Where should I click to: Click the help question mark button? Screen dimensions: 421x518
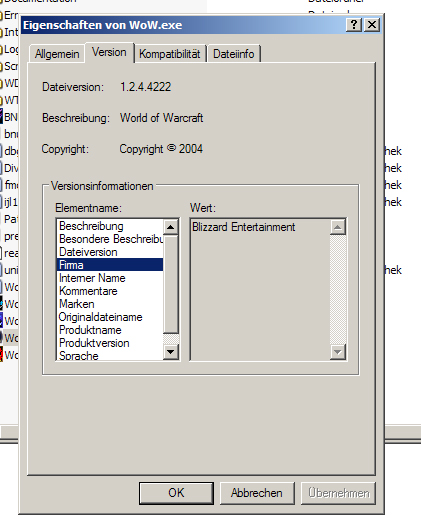pos(354,25)
